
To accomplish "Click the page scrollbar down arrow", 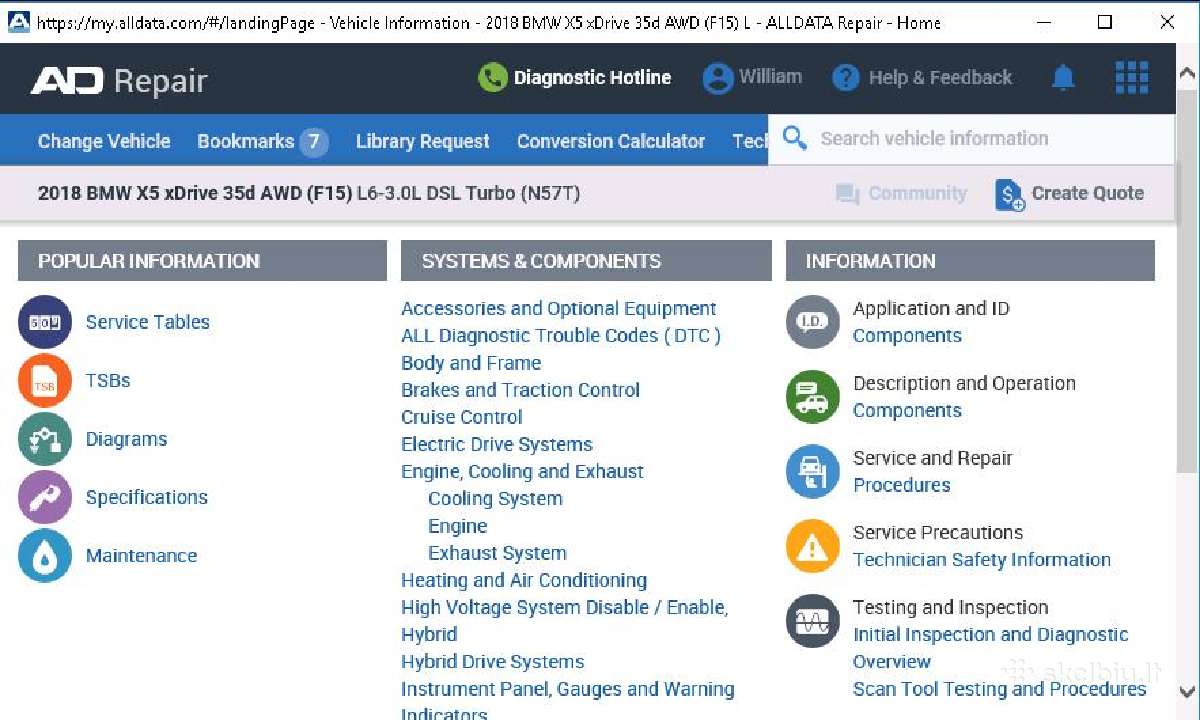I will [1187, 693].
